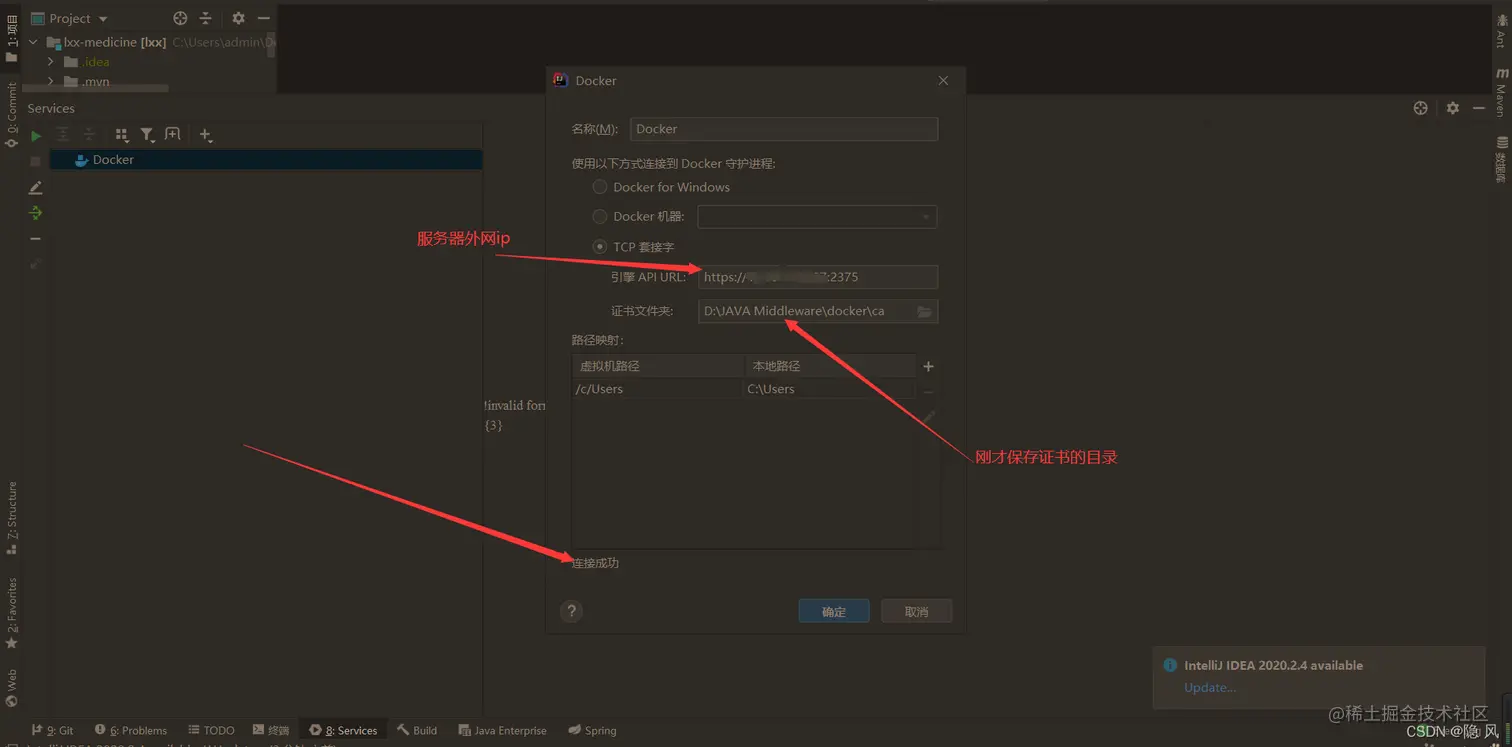The width and height of the screenshot is (1512, 747).
Task: Collapse the lxx-medicine project root node
Action: click(33, 43)
